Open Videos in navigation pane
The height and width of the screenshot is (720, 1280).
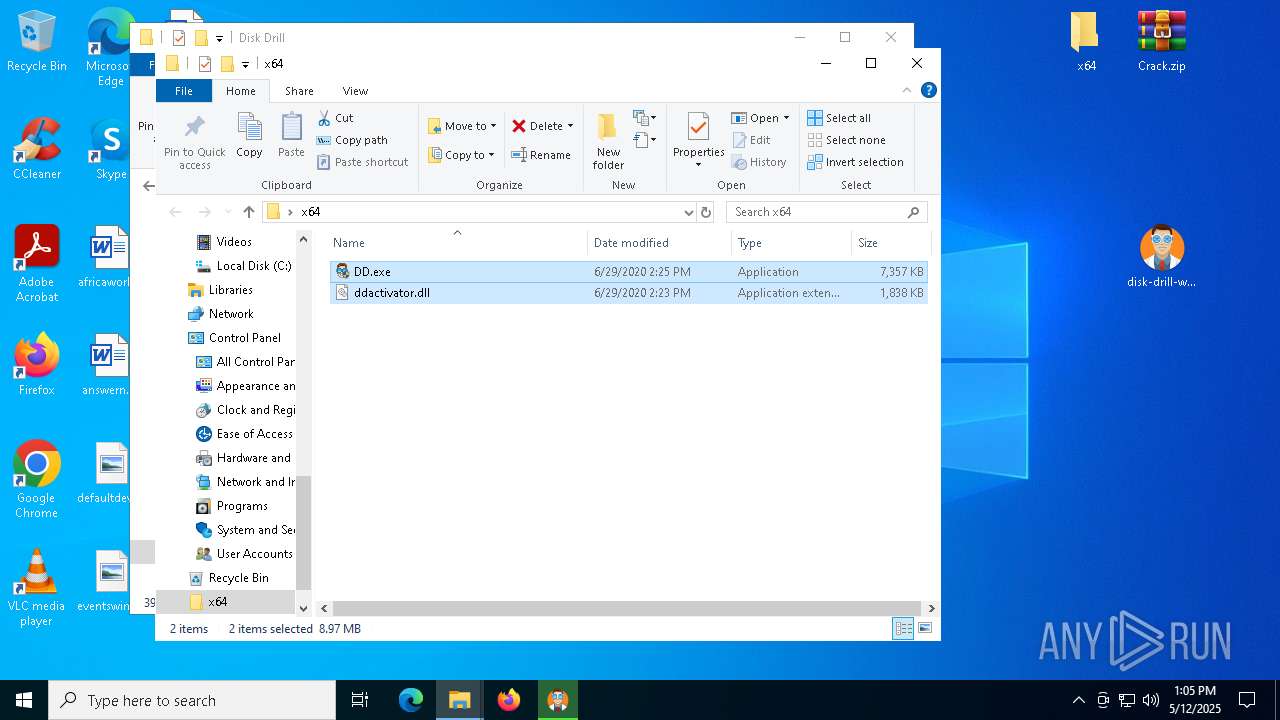pyautogui.click(x=234, y=242)
